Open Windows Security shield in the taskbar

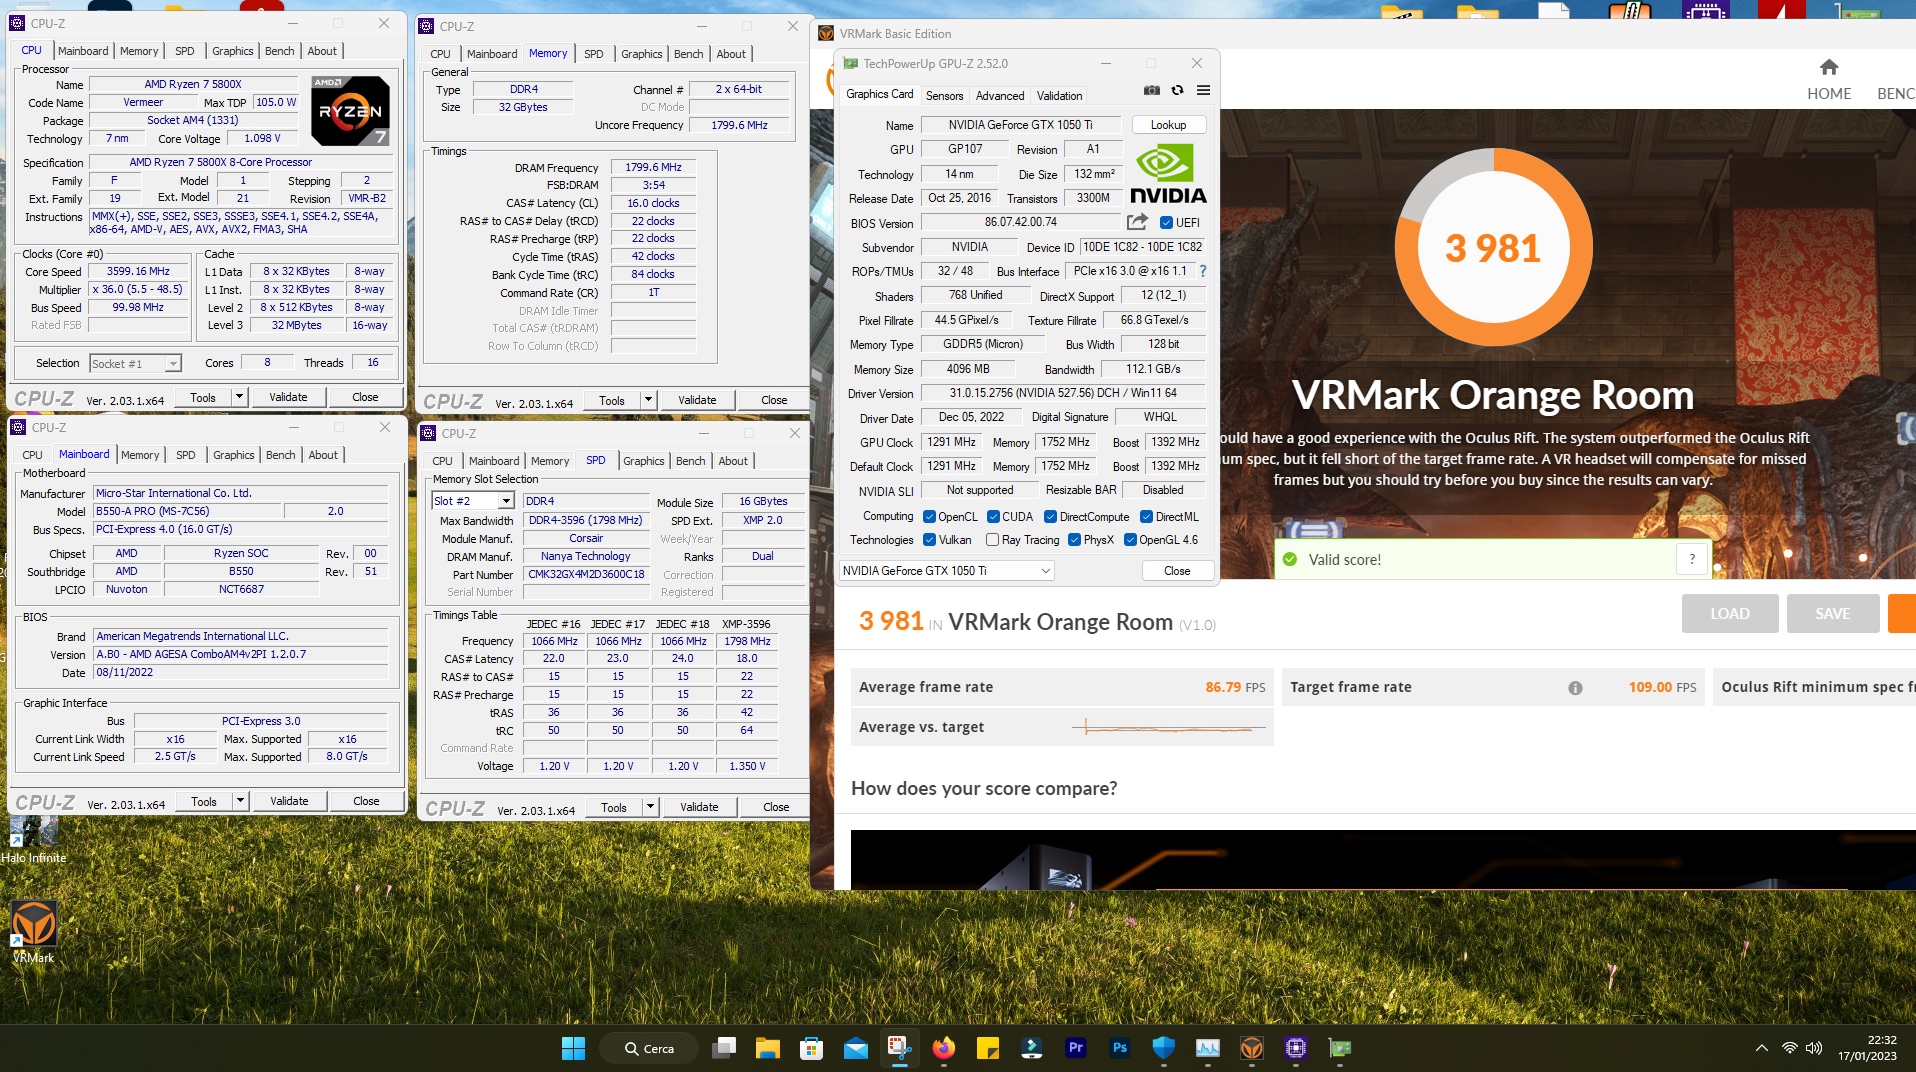[x=1163, y=1048]
